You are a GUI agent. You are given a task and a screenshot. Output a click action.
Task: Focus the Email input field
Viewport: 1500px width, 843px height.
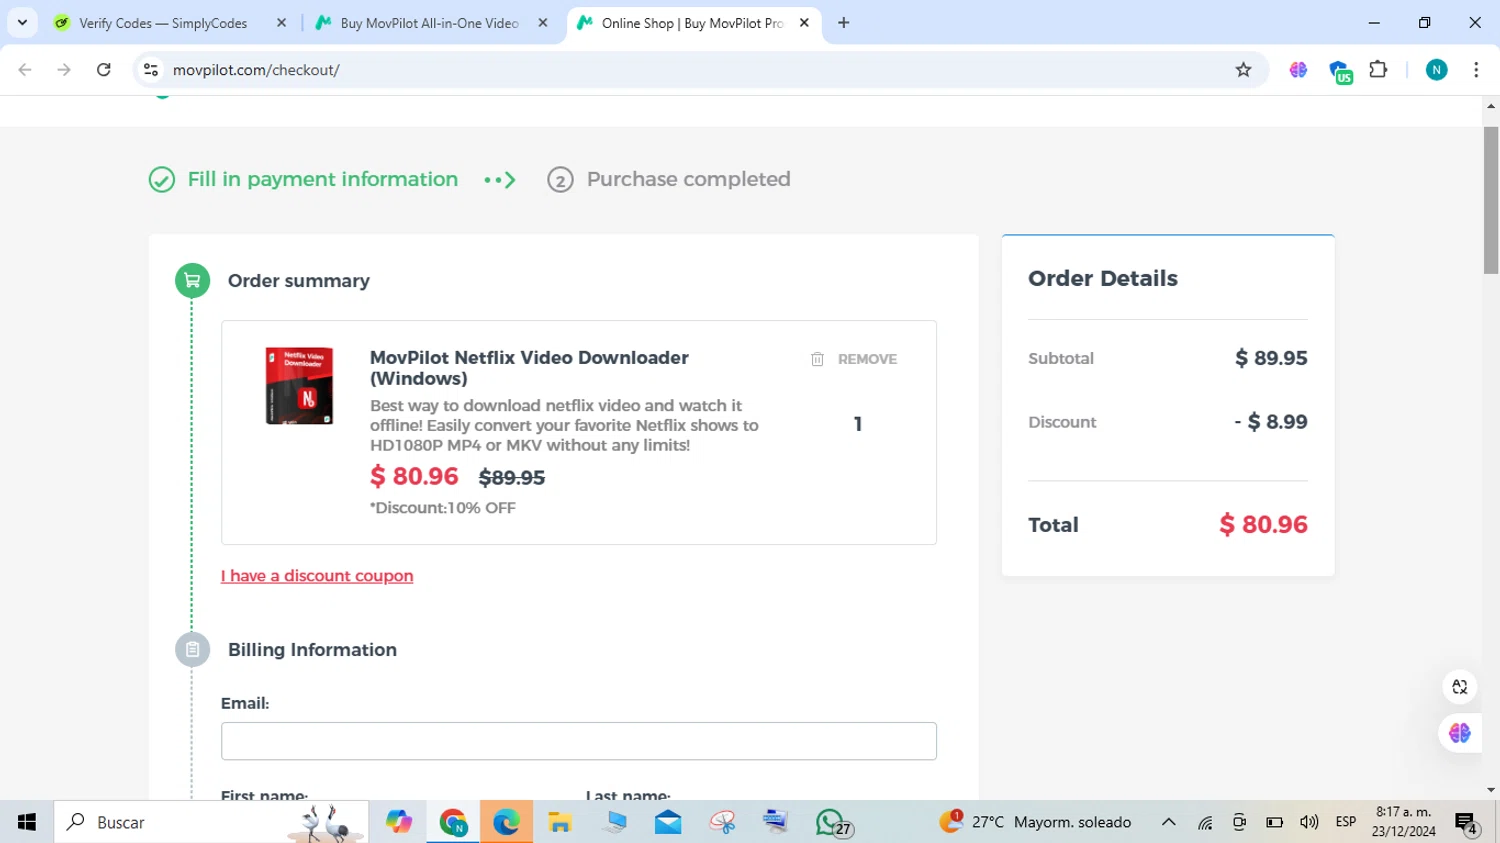pos(579,741)
